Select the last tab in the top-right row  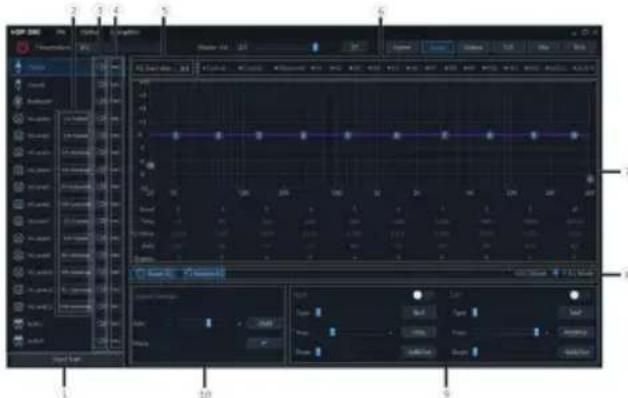[579, 47]
